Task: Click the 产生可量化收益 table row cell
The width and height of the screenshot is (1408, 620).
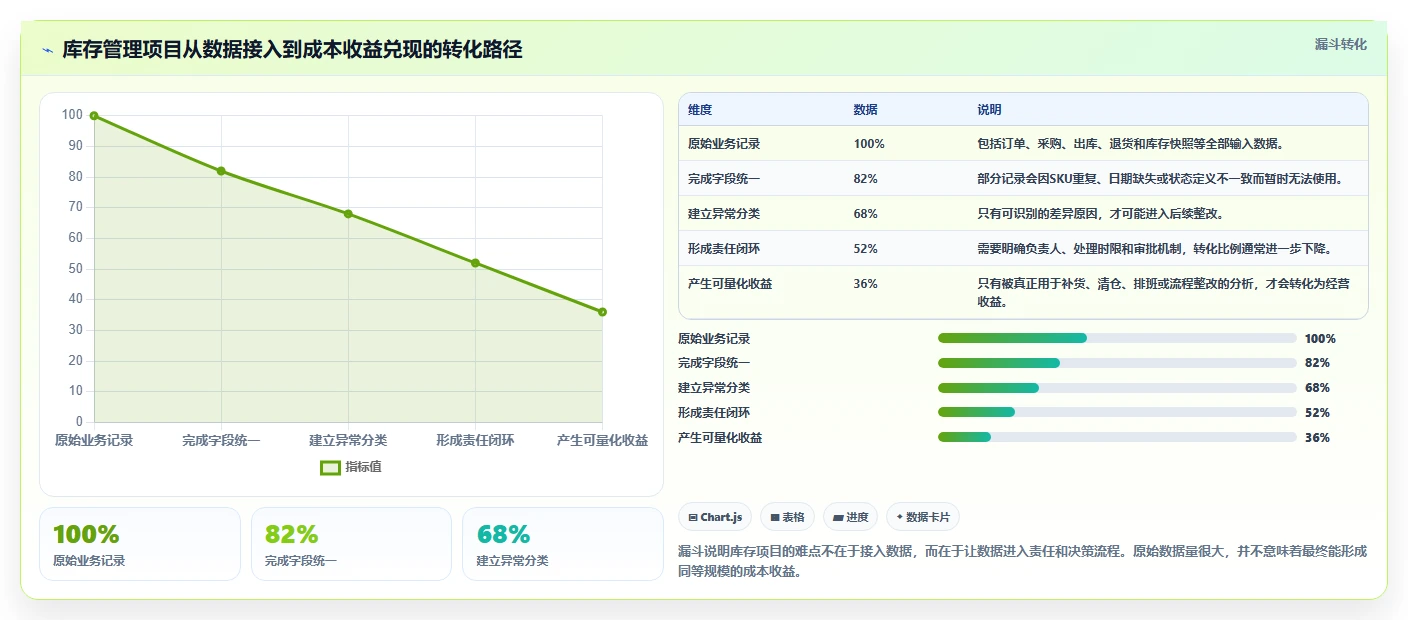Action: tap(730, 284)
